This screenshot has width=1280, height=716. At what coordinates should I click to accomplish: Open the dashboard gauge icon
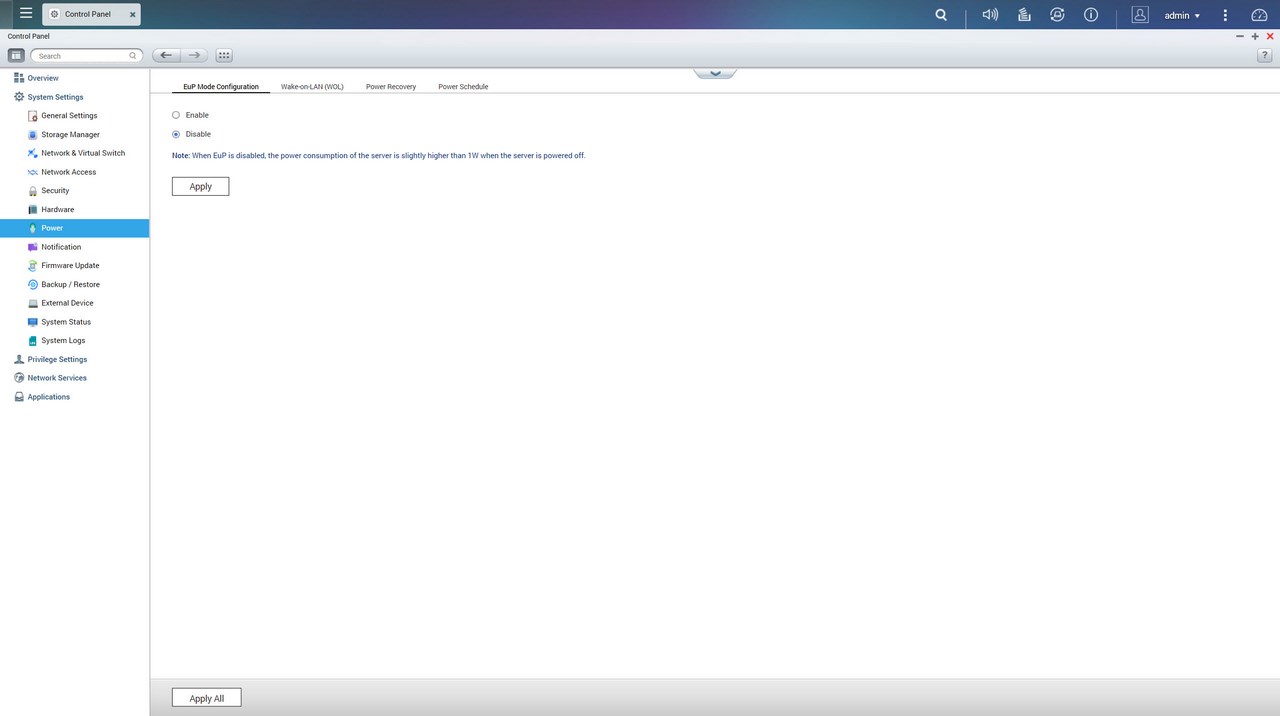[x=1259, y=15]
